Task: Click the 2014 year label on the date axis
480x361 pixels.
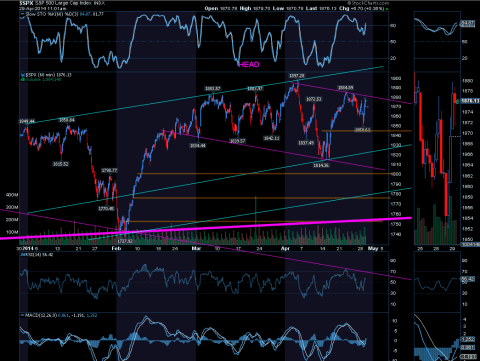Action: pyautogui.click(x=28, y=248)
